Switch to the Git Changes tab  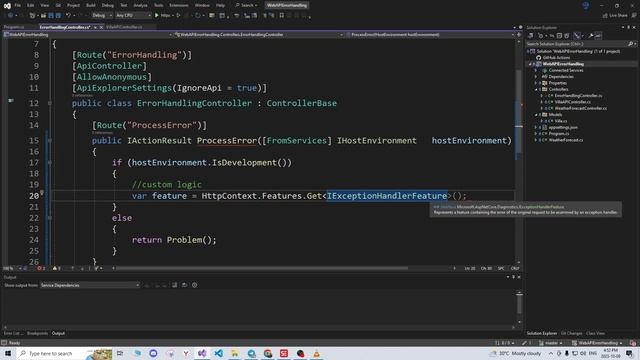571,333
